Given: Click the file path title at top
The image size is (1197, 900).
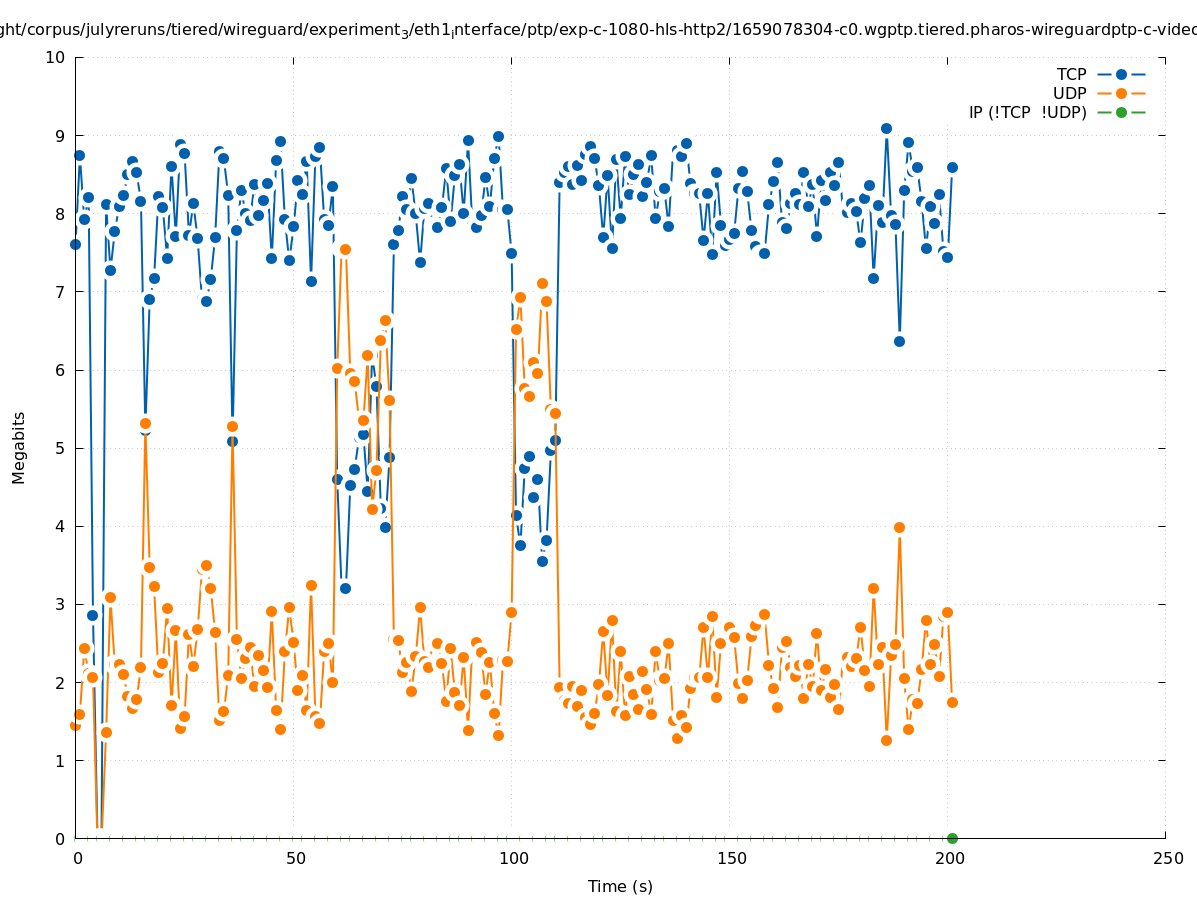Looking at the screenshot, I should (598, 30).
